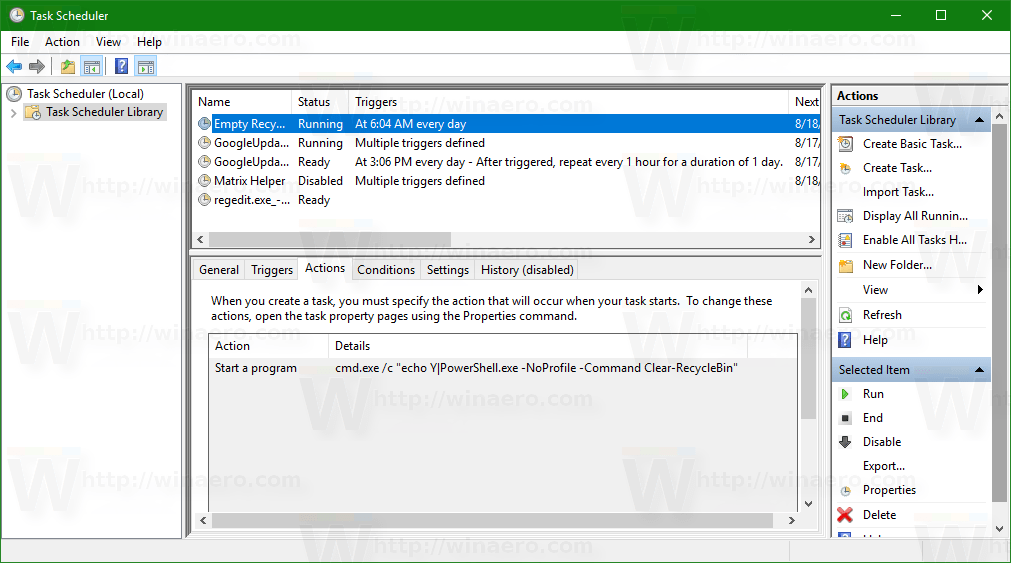The image size is (1011, 563).
Task: Click the clock icon beside Matrix Helper
Action: pyautogui.click(x=204, y=181)
